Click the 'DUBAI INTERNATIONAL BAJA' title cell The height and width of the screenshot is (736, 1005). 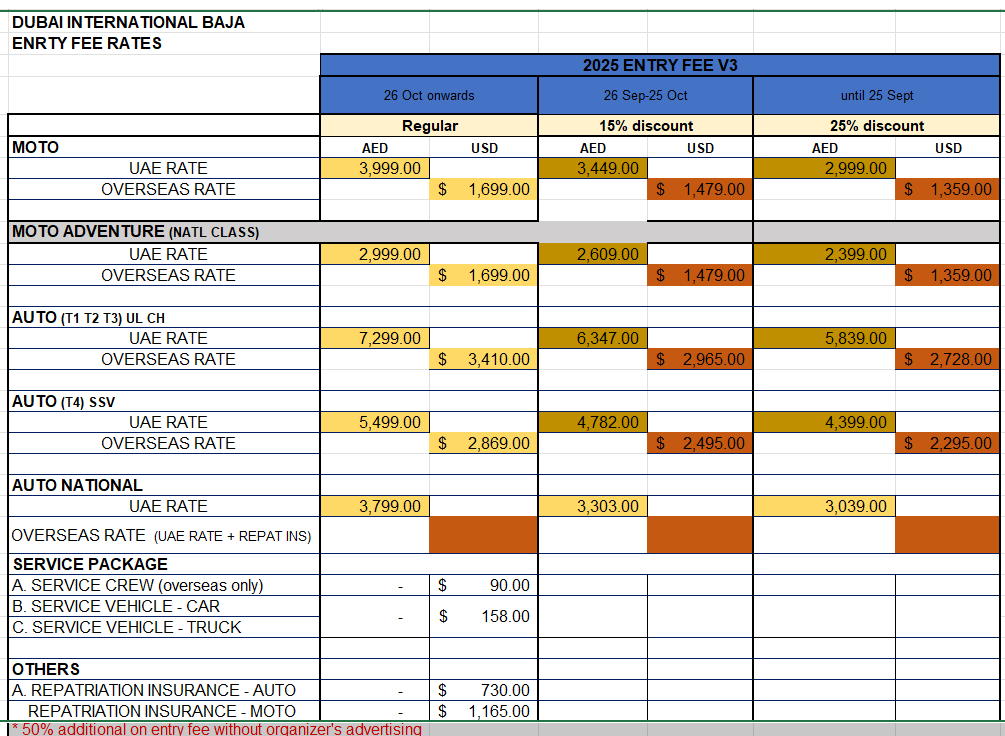[x=128, y=22]
